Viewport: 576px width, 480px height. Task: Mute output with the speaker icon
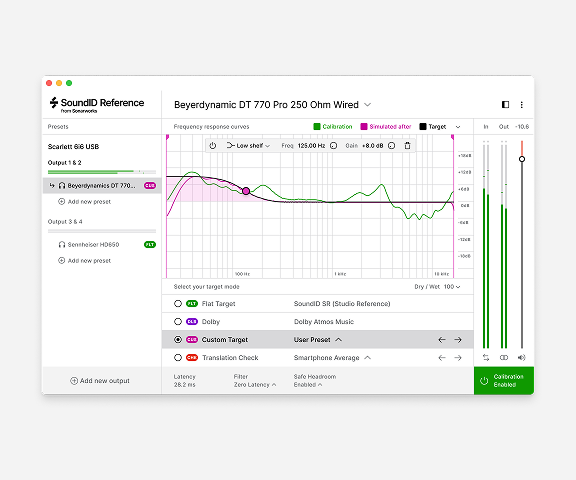[521, 358]
